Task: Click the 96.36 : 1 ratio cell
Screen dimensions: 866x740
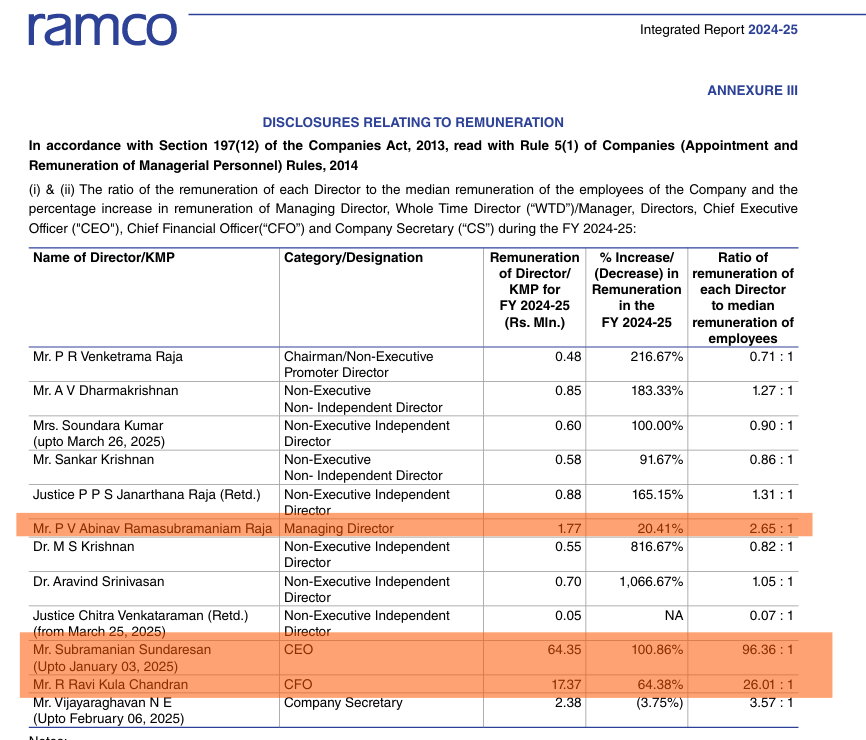Action: pos(768,649)
